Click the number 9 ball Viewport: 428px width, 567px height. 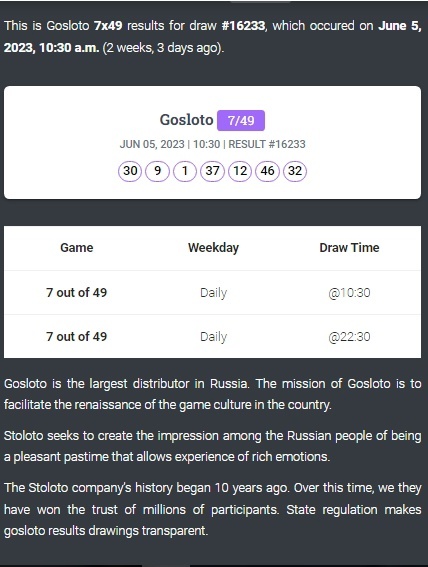[x=158, y=171]
